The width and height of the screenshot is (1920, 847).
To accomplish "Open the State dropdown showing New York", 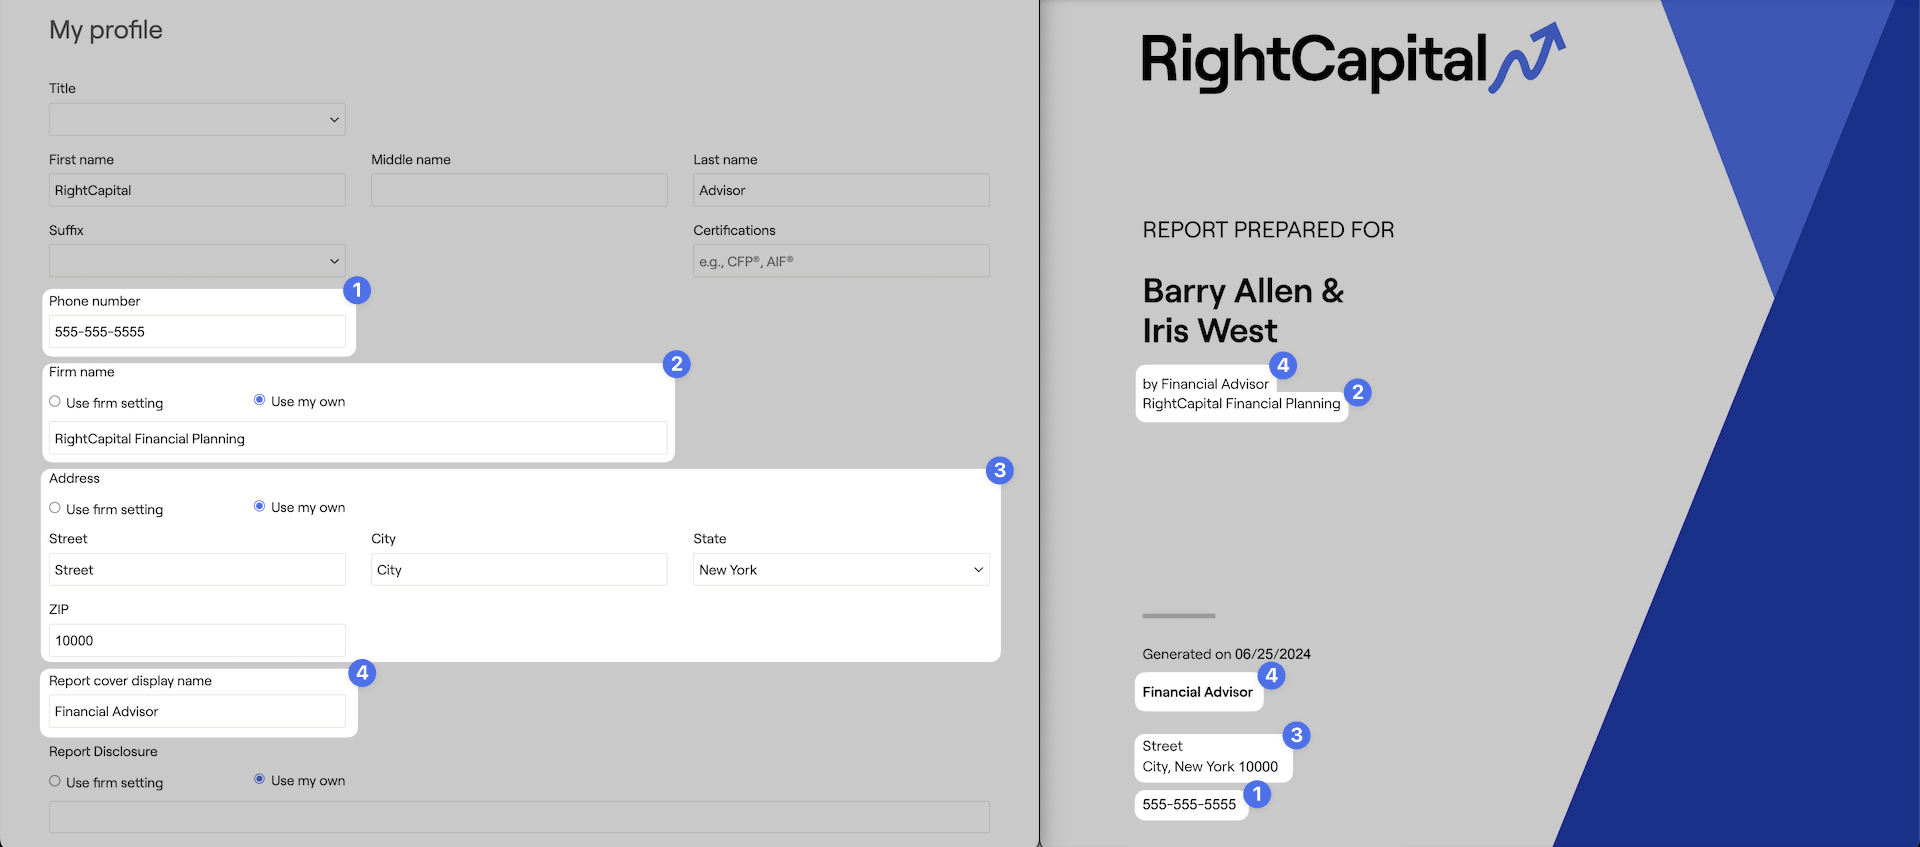I will (841, 570).
